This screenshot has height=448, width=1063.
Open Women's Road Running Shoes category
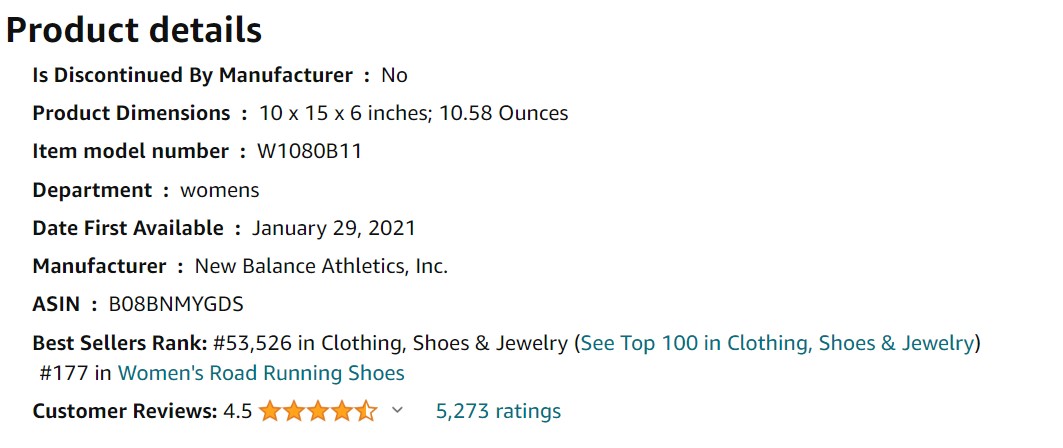tap(261, 373)
